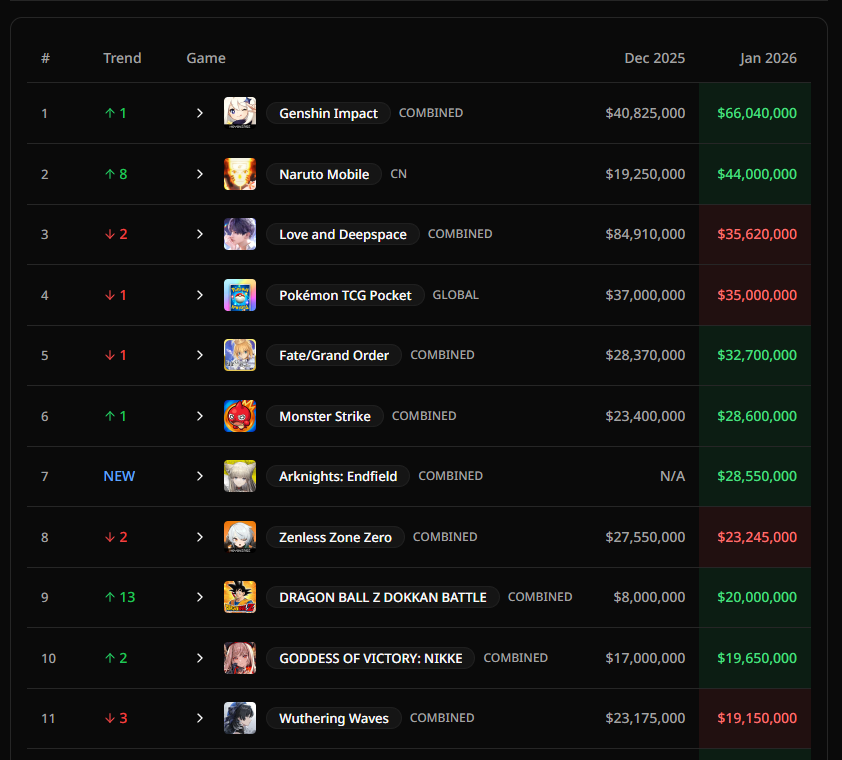Viewport: 842px width, 760px height.
Task: Select the $66,040,000 Jan 2026 value
Action: [757, 113]
